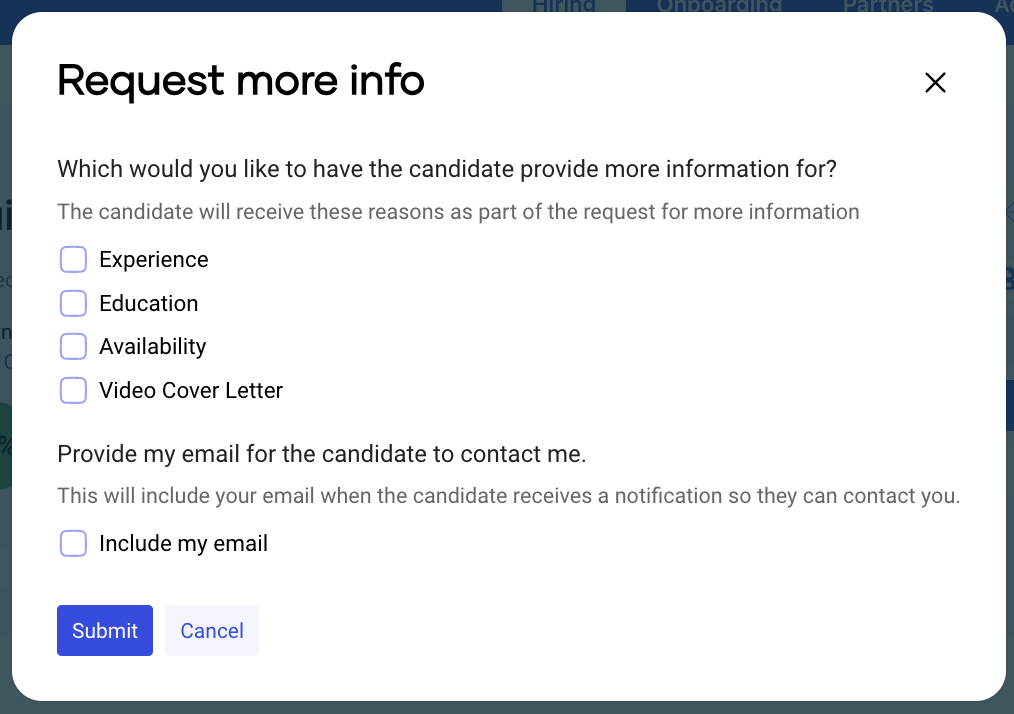The width and height of the screenshot is (1014, 714).
Task: Click the X icon in the dialog corner
Action: [935, 83]
